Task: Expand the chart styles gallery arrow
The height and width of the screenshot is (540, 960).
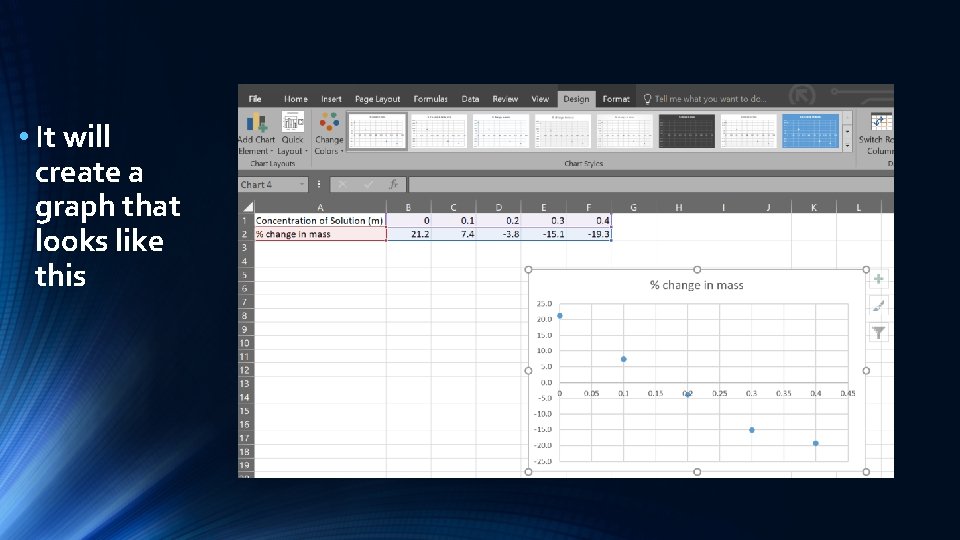Action: (x=847, y=146)
